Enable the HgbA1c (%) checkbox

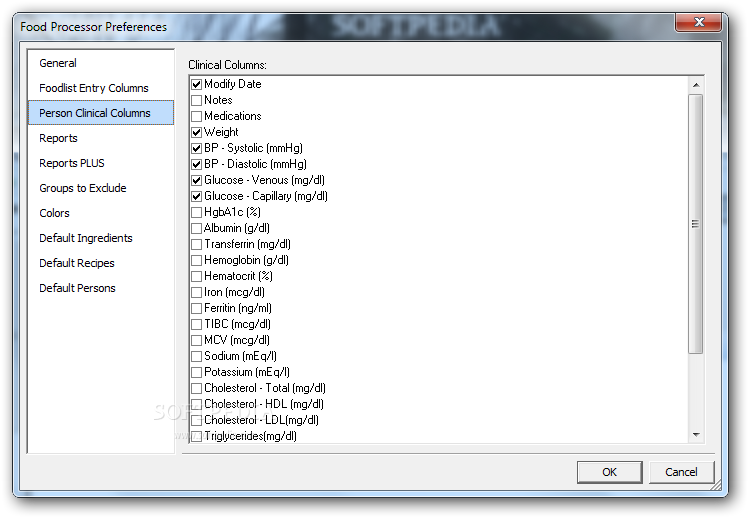pos(196,213)
